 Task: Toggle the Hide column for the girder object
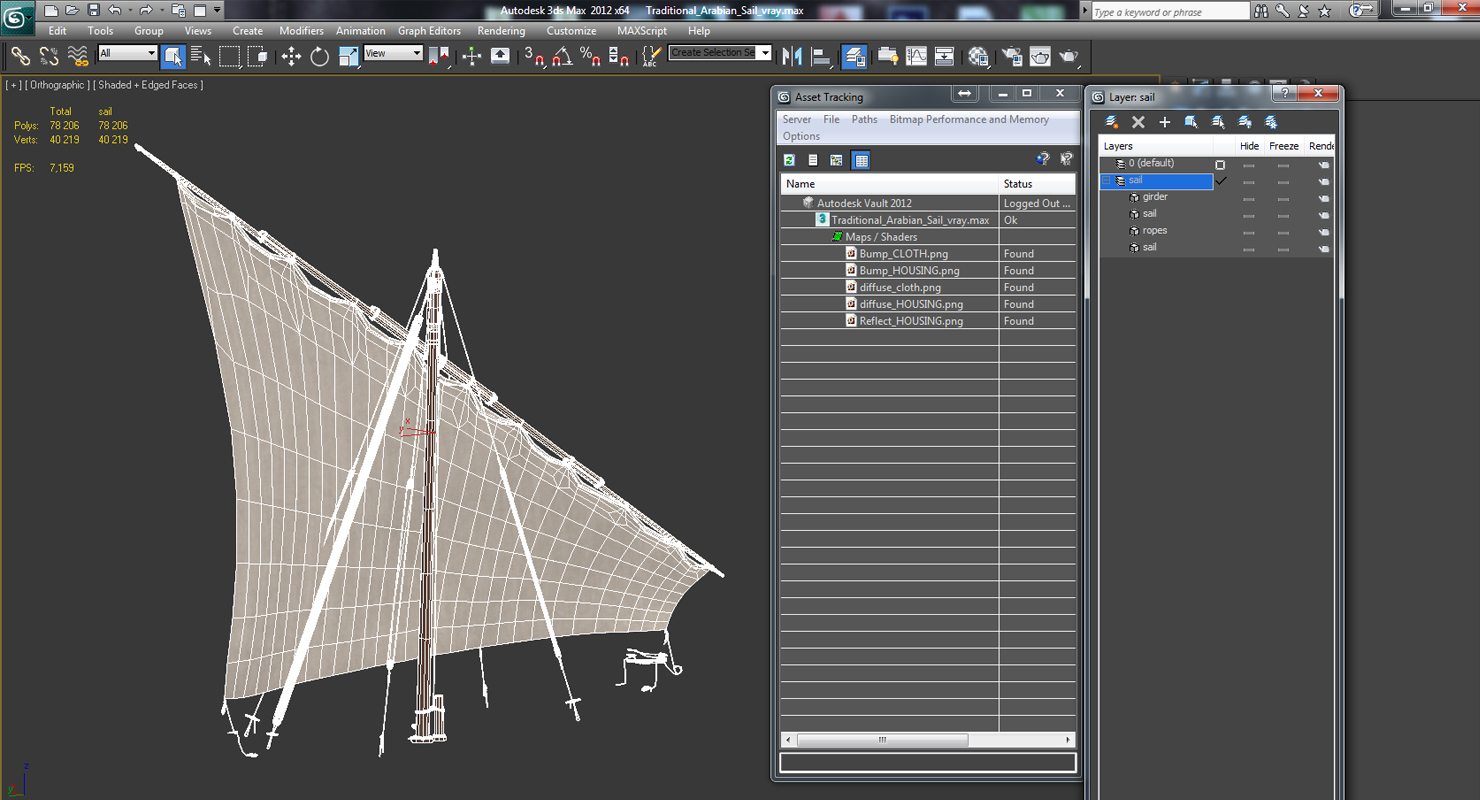[x=1249, y=198]
